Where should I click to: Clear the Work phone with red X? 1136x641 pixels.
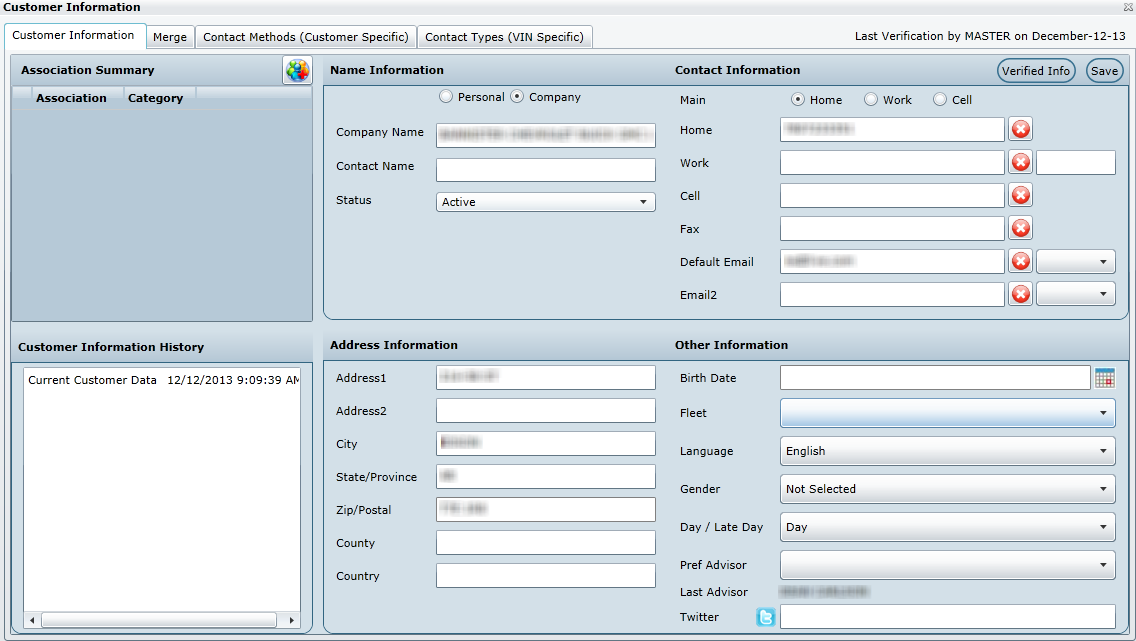point(1020,162)
